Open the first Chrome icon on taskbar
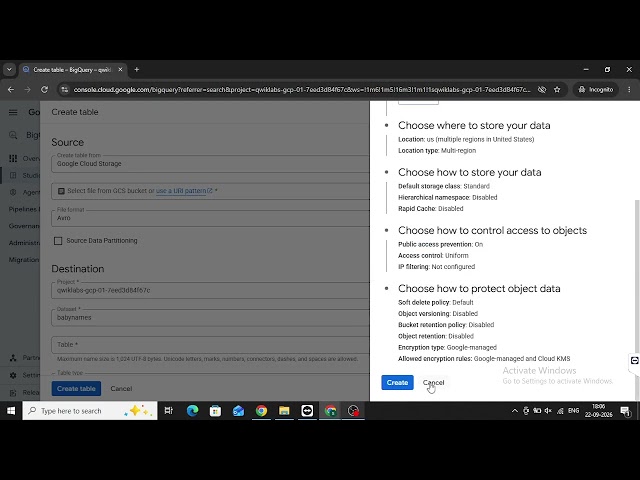 (x=262, y=411)
